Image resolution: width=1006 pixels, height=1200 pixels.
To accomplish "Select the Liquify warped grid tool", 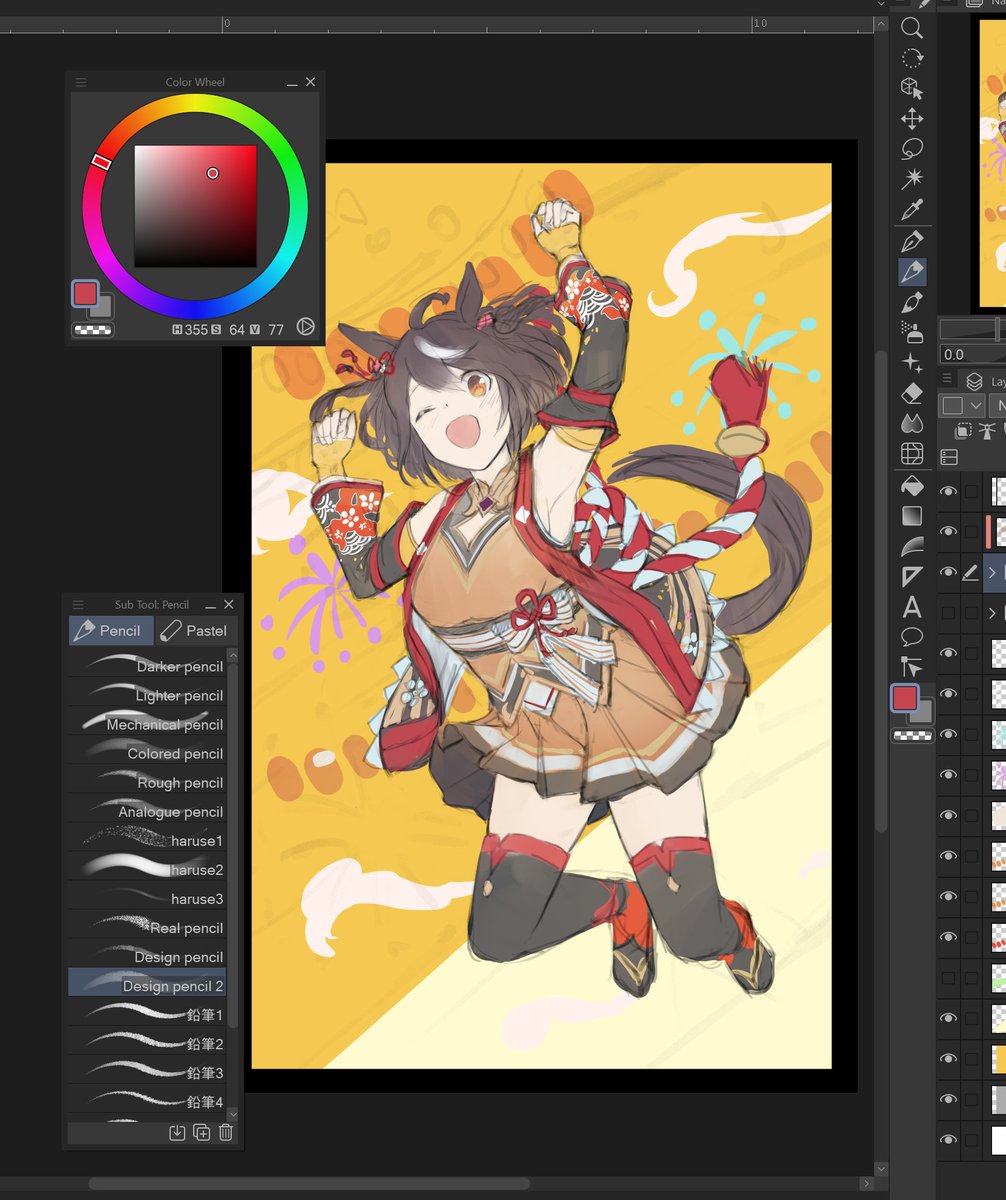I will 912,453.
